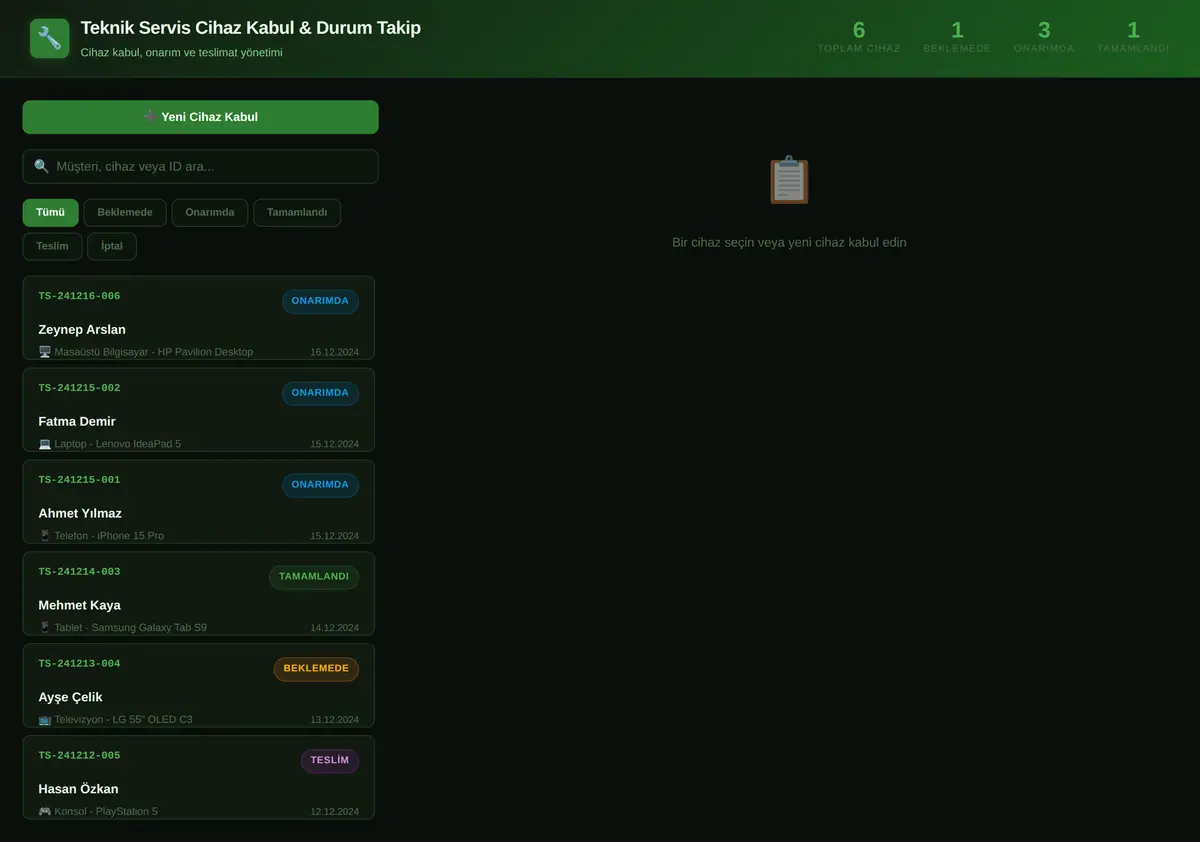The width and height of the screenshot is (1200, 842).
Task: Click the clipboard icon in empty panel
Action: 789,180
